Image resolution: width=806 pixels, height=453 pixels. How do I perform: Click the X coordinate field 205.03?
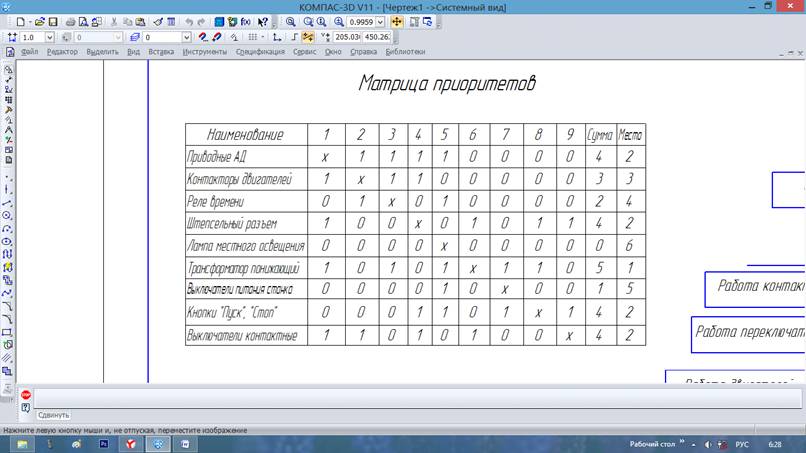coord(350,37)
